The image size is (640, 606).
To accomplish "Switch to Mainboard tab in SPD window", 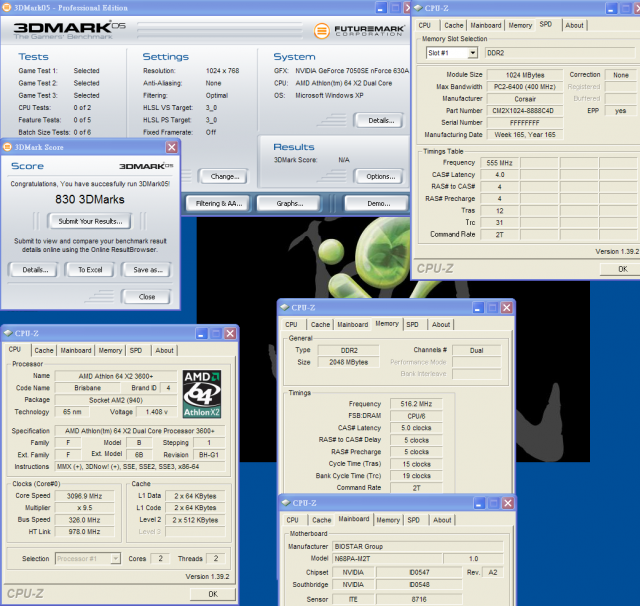I will (486, 25).
